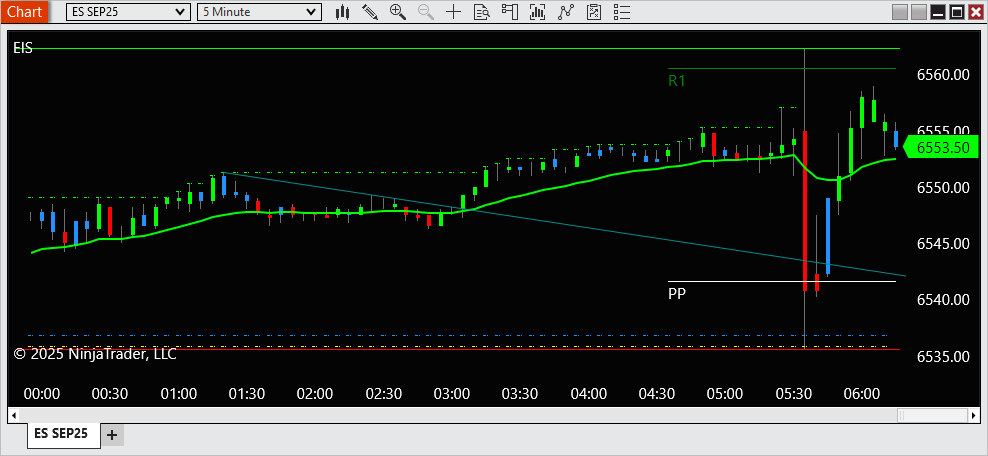Click the 06:00 time axis label

coord(861,394)
